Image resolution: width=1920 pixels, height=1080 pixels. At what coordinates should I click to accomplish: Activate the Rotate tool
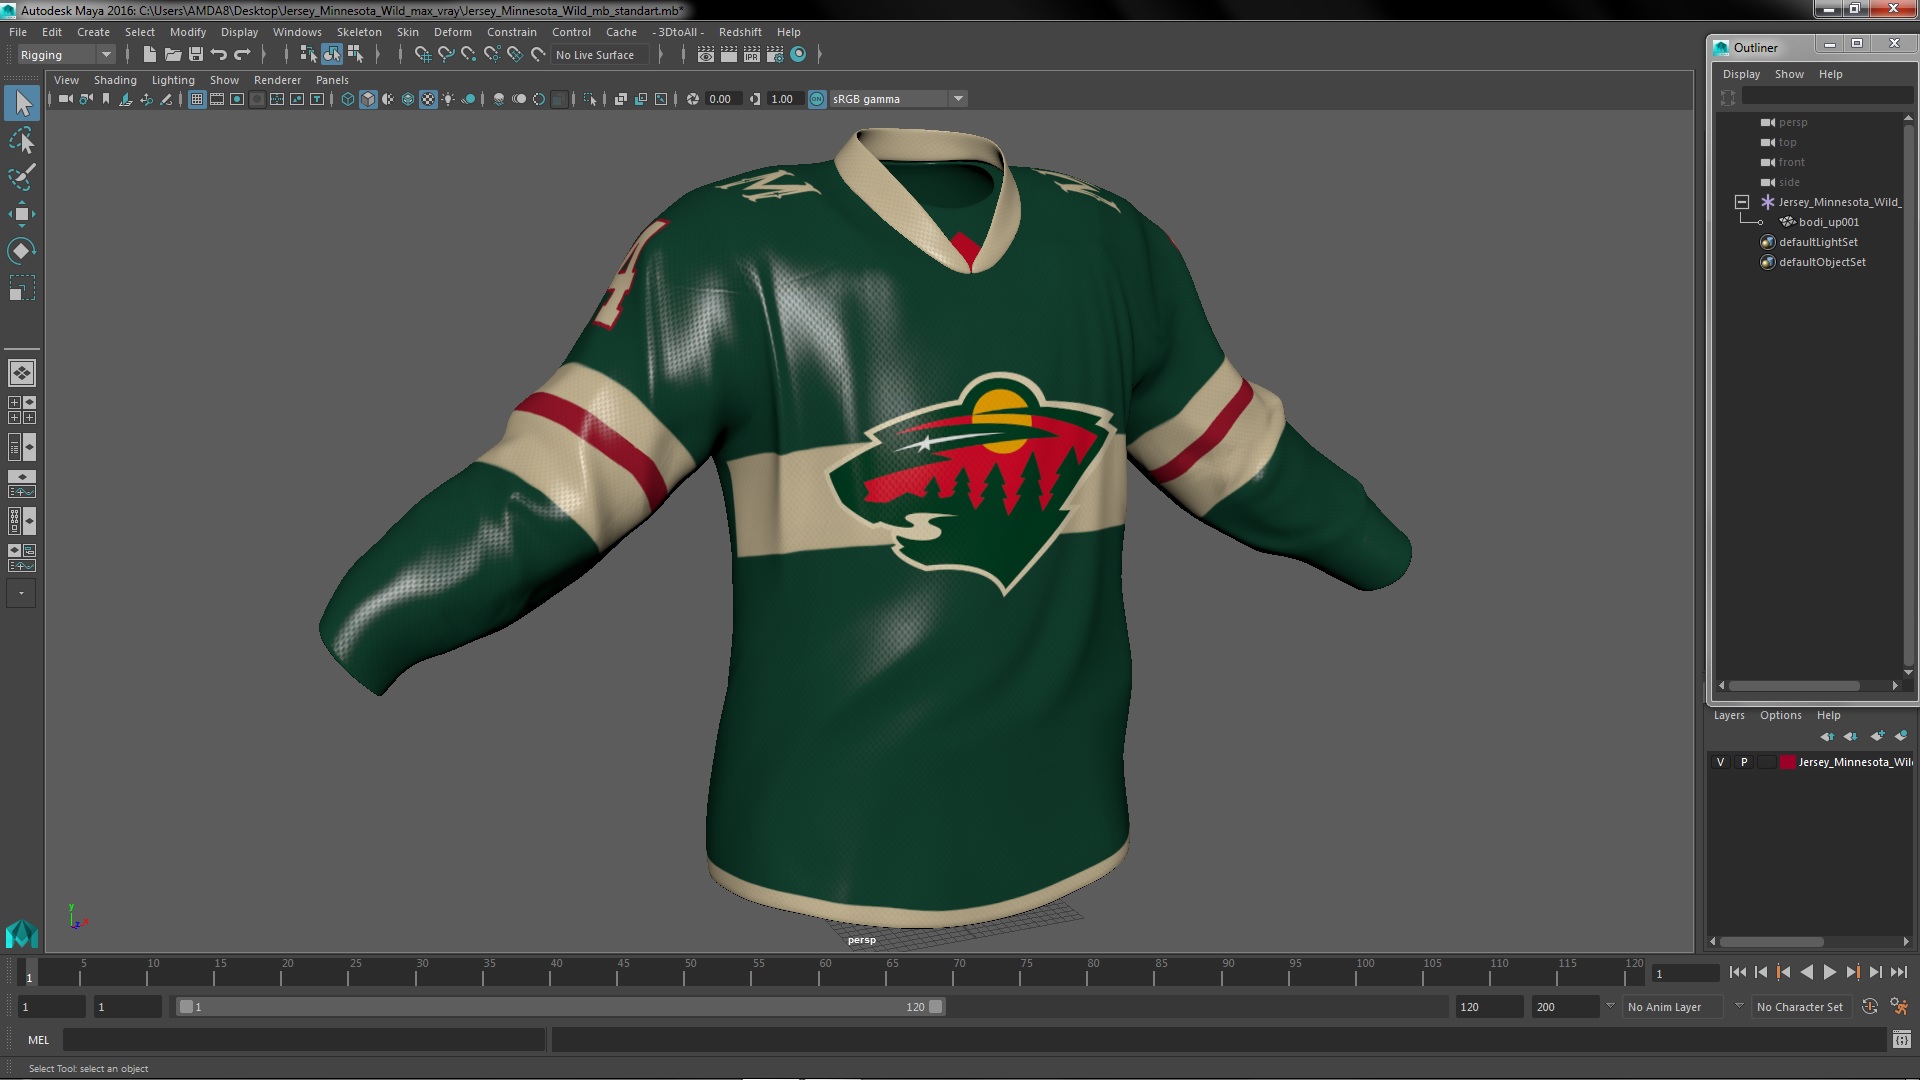coord(22,250)
